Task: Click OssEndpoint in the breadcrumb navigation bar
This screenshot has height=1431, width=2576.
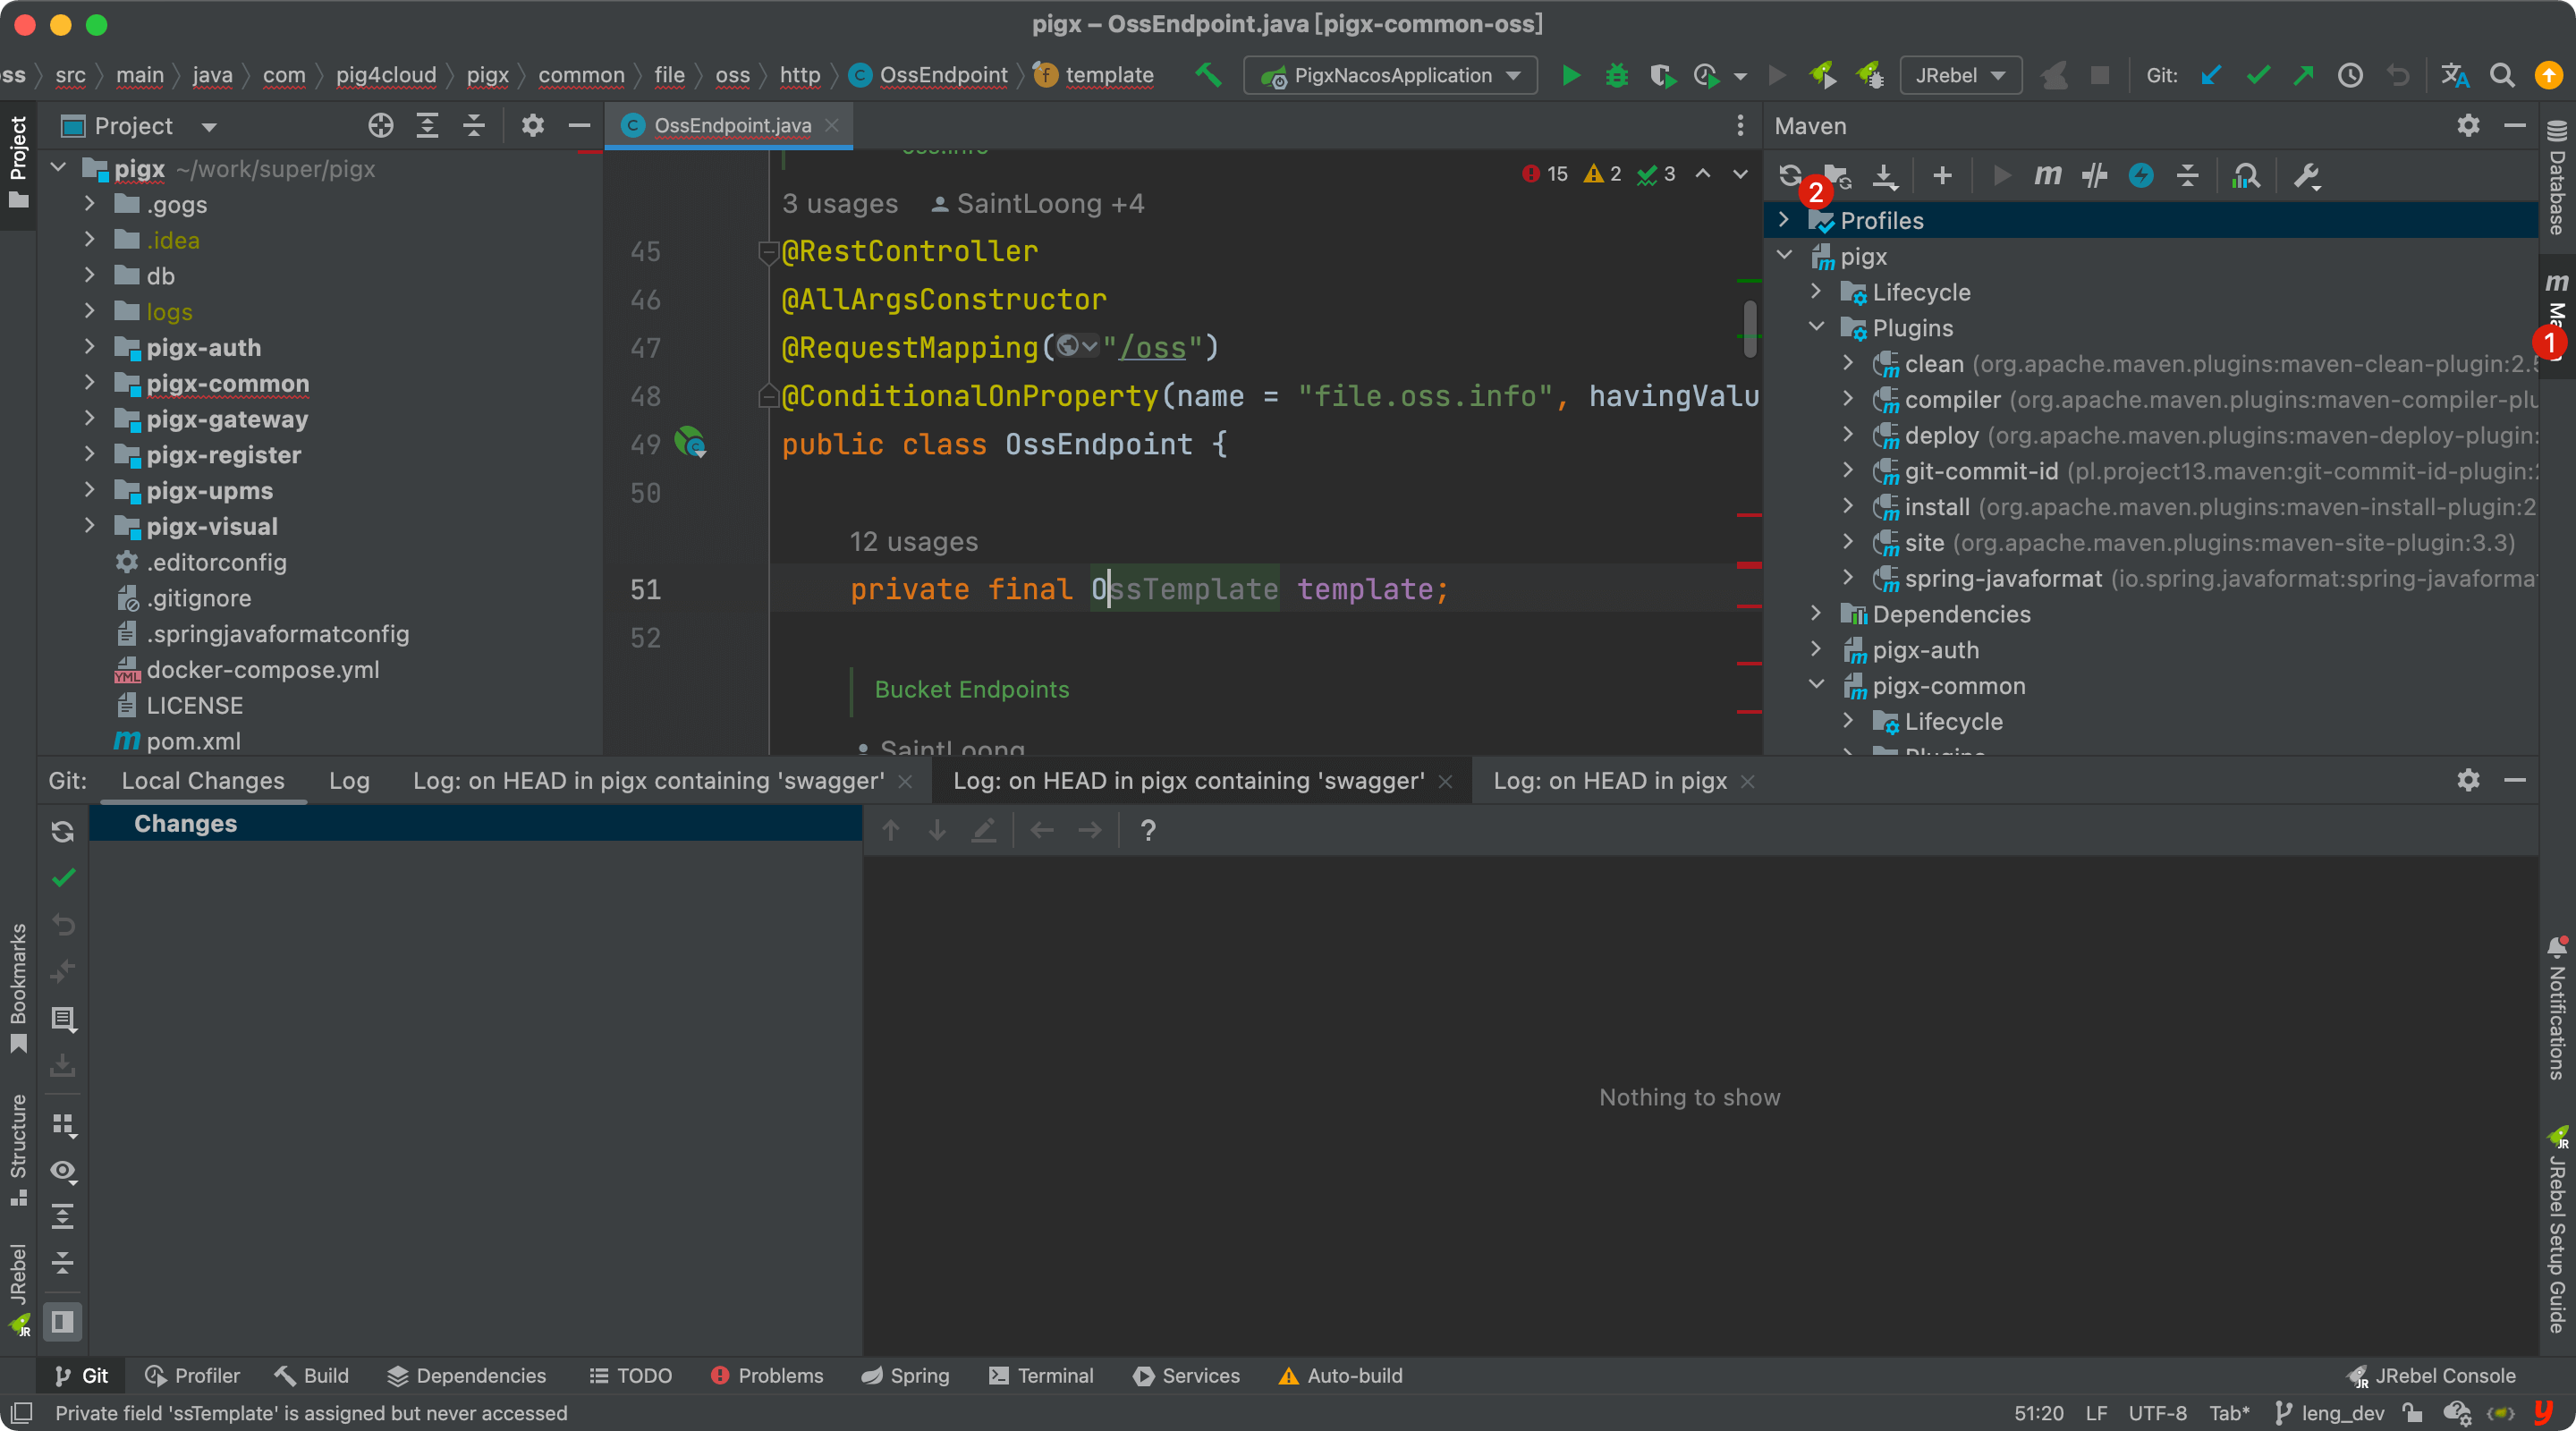Action: tap(942, 75)
